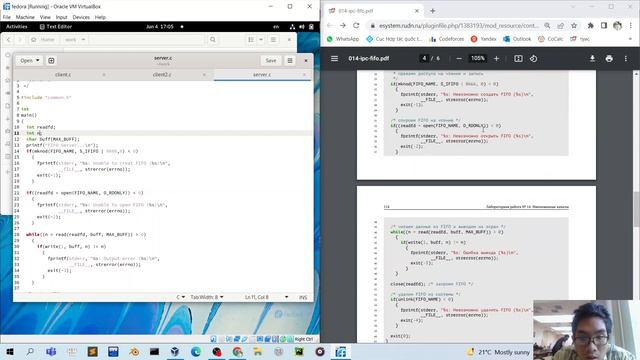The image size is (640, 360).
Task: Open Microsoft Teams from taskbar
Action: 51,351
